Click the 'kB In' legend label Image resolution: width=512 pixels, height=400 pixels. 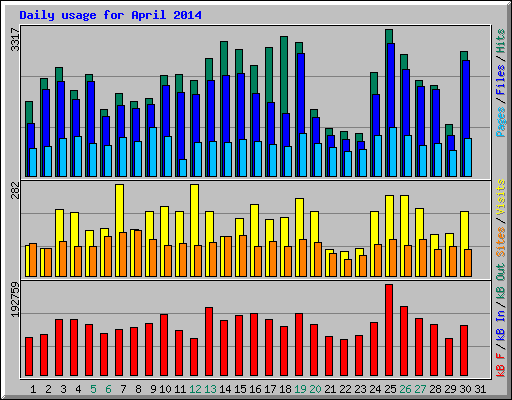click(500, 325)
